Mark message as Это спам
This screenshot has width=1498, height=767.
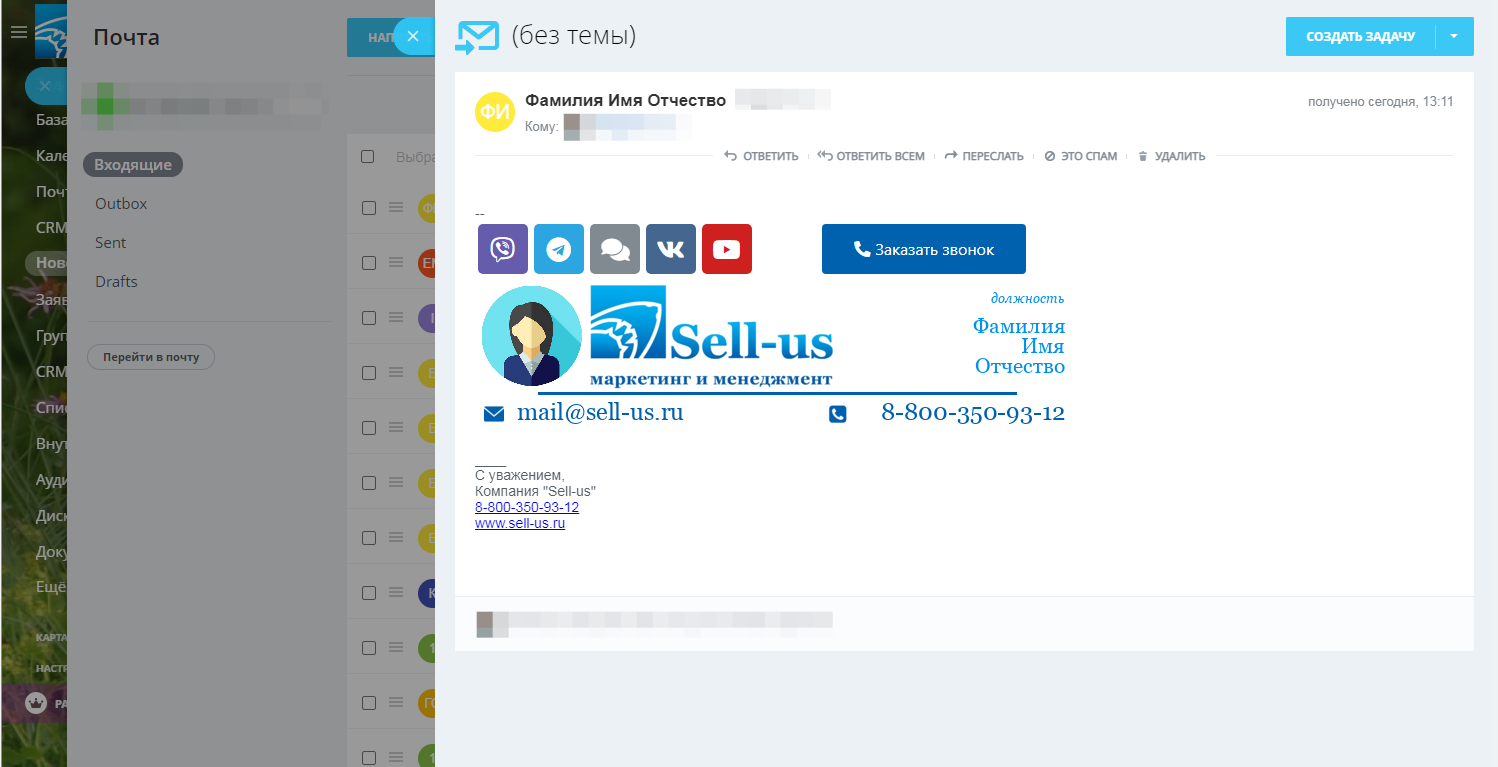(1081, 156)
